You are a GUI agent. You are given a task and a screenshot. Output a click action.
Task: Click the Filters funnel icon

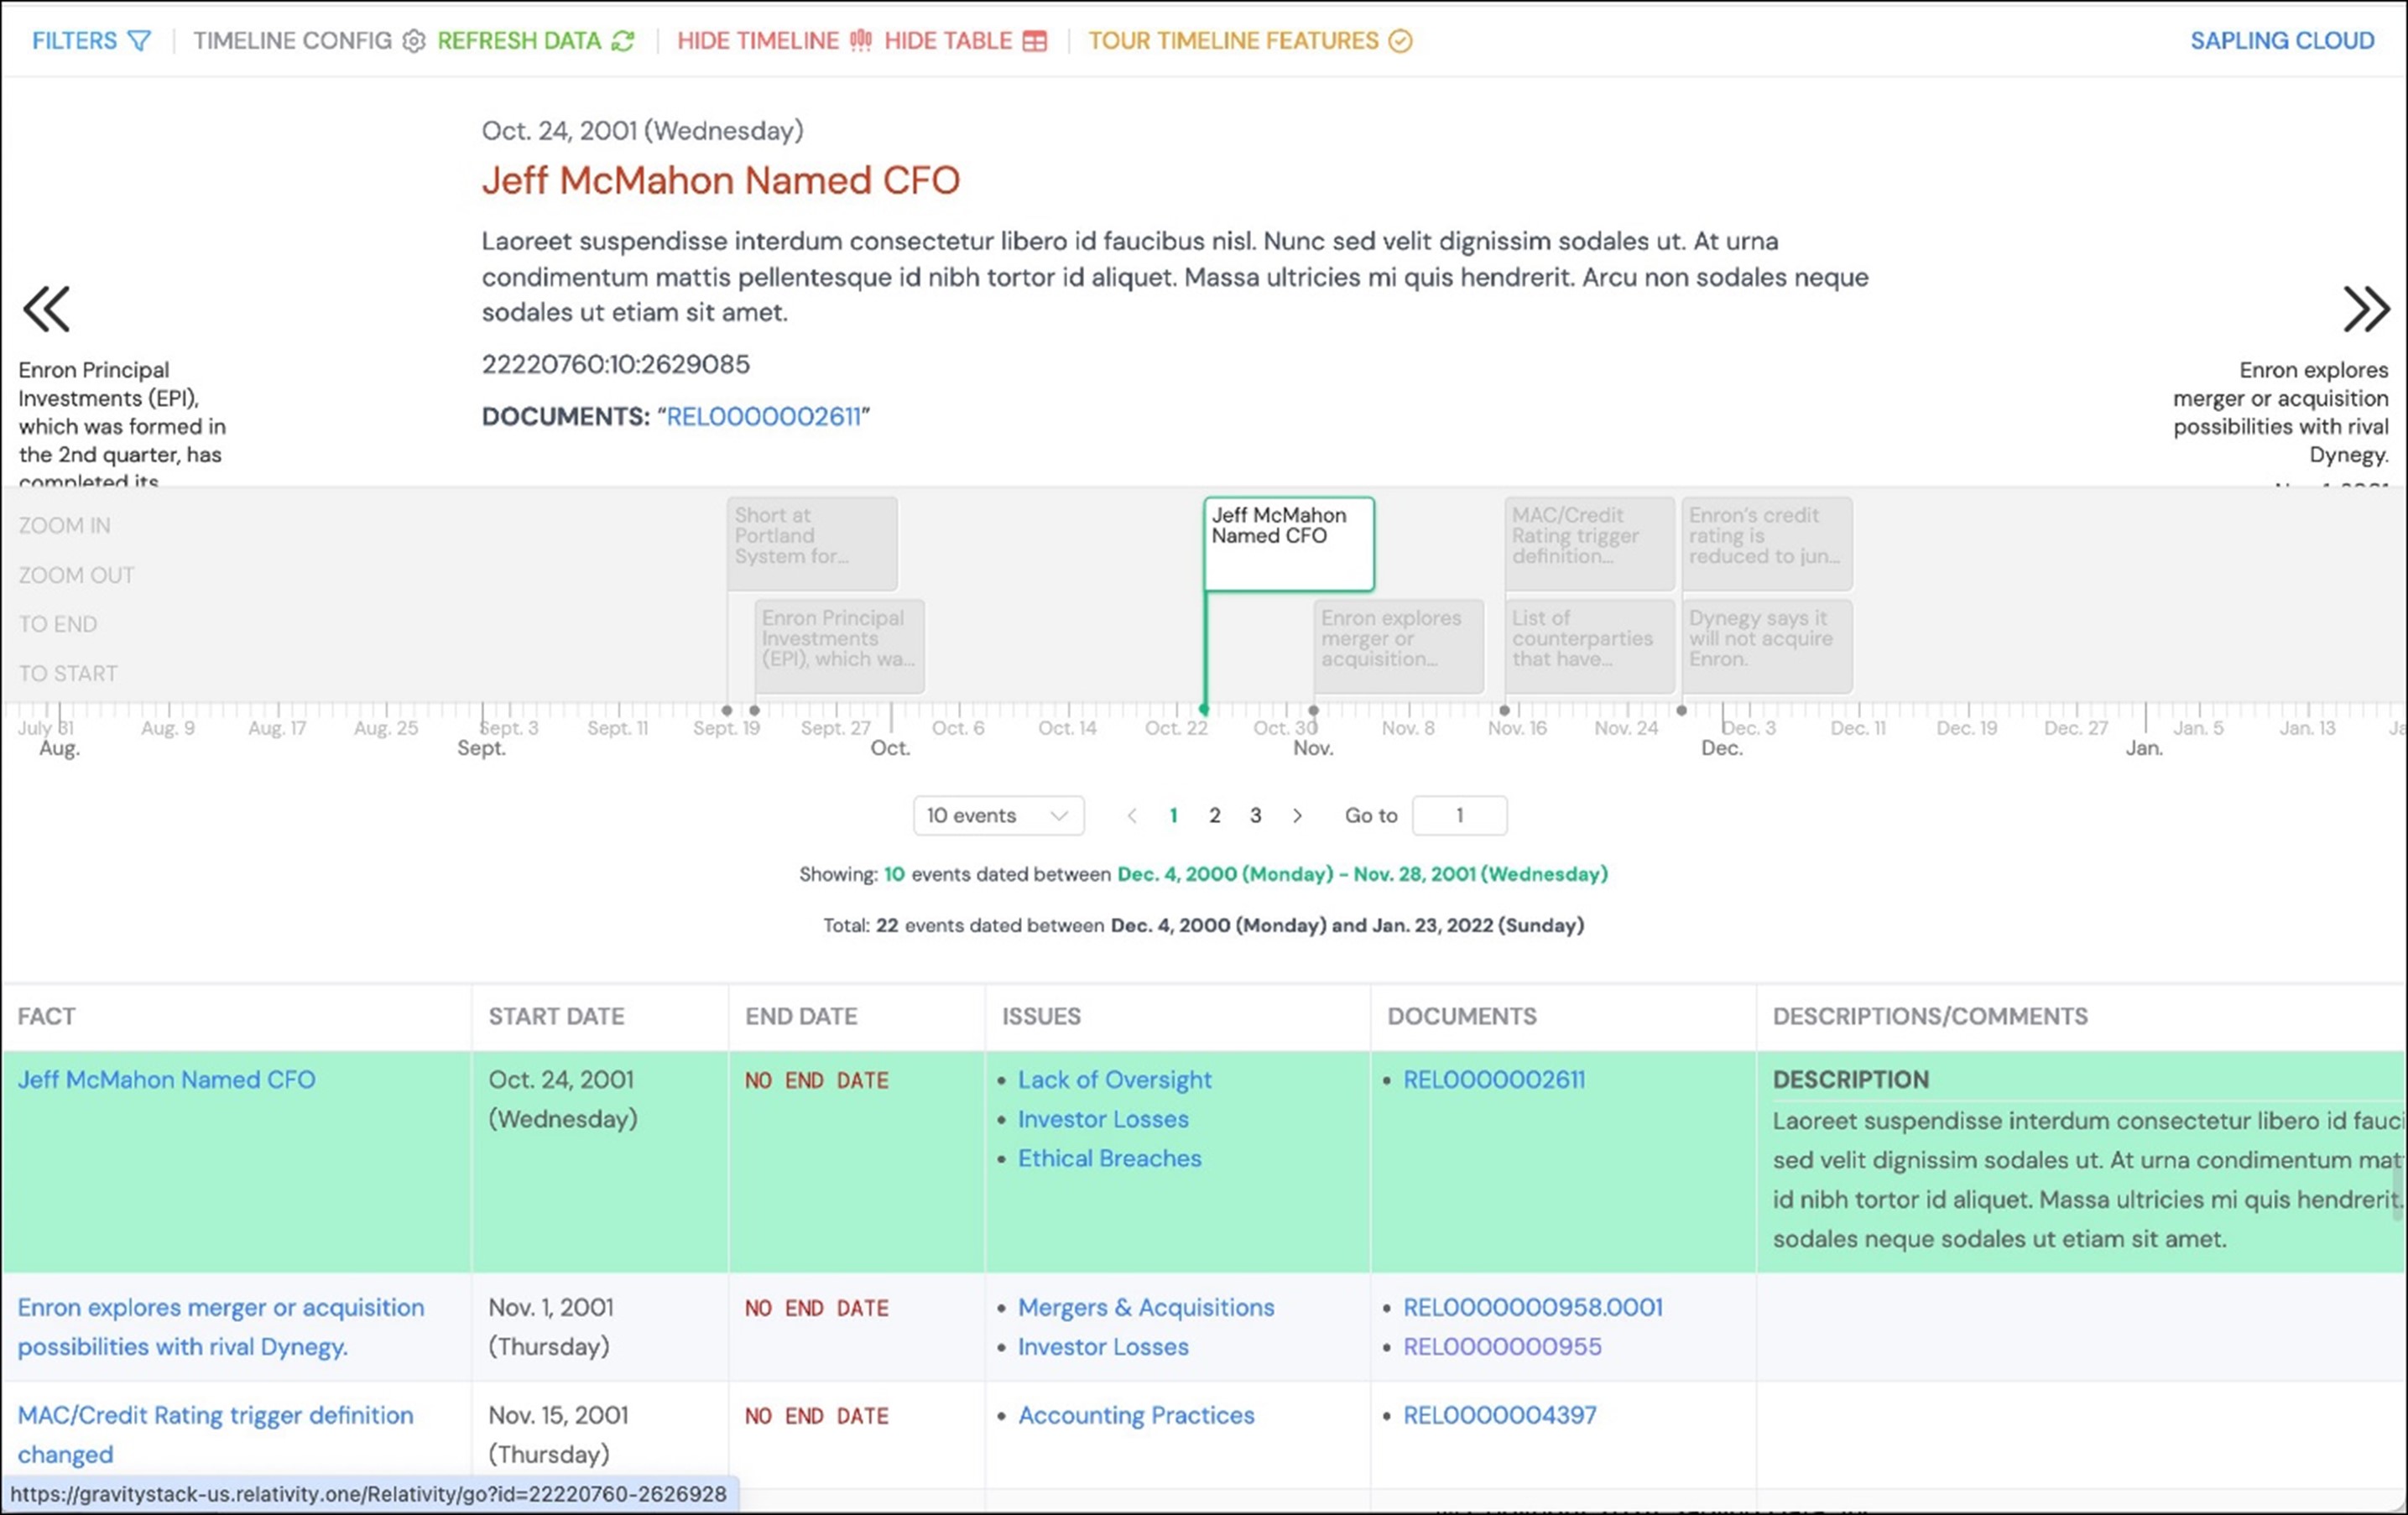click(x=140, y=41)
